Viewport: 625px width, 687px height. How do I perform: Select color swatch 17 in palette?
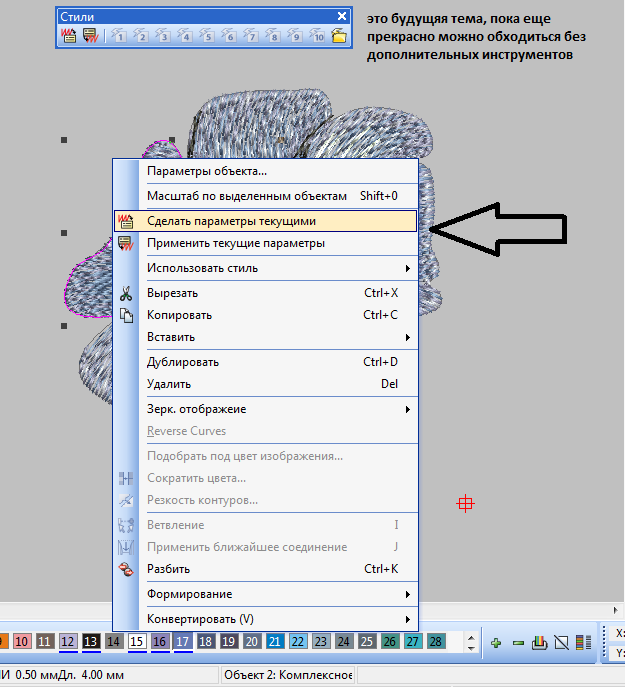[x=182, y=642]
